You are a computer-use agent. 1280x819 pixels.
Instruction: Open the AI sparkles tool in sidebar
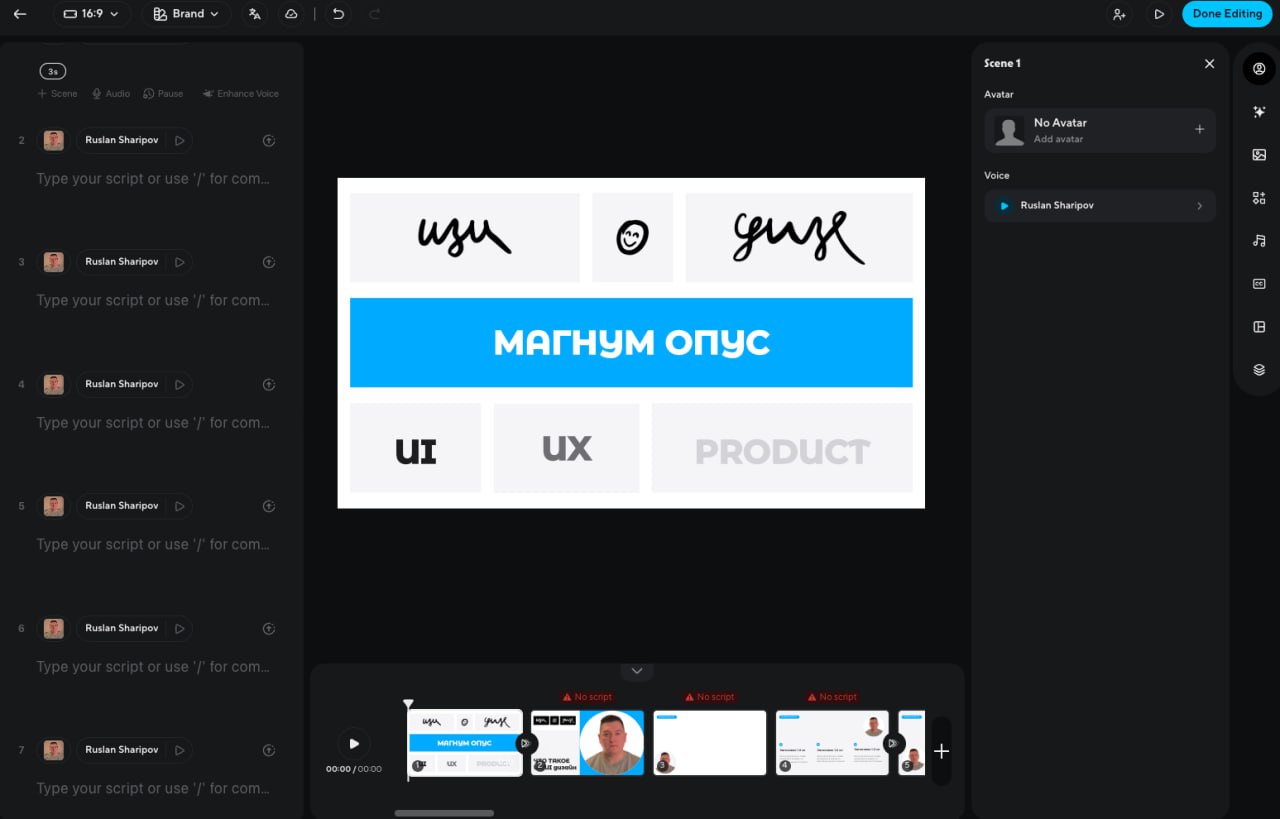pyautogui.click(x=1259, y=112)
